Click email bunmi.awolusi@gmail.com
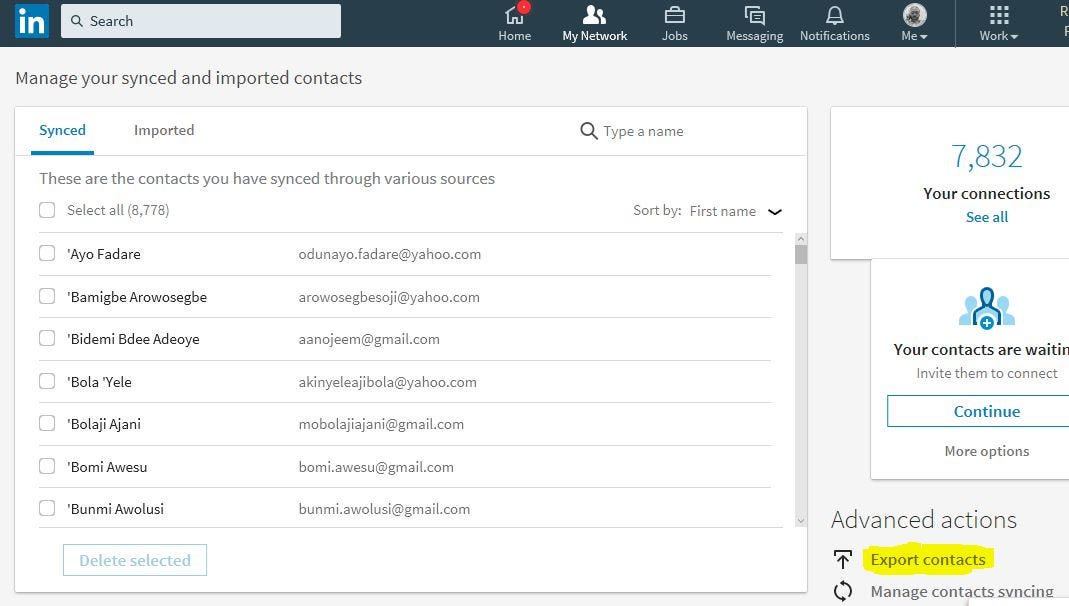This screenshot has width=1069, height=606. [384, 509]
